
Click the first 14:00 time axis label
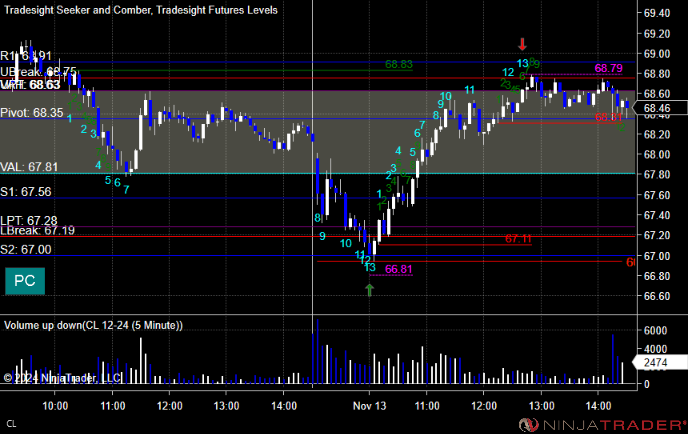[x=284, y=406]
